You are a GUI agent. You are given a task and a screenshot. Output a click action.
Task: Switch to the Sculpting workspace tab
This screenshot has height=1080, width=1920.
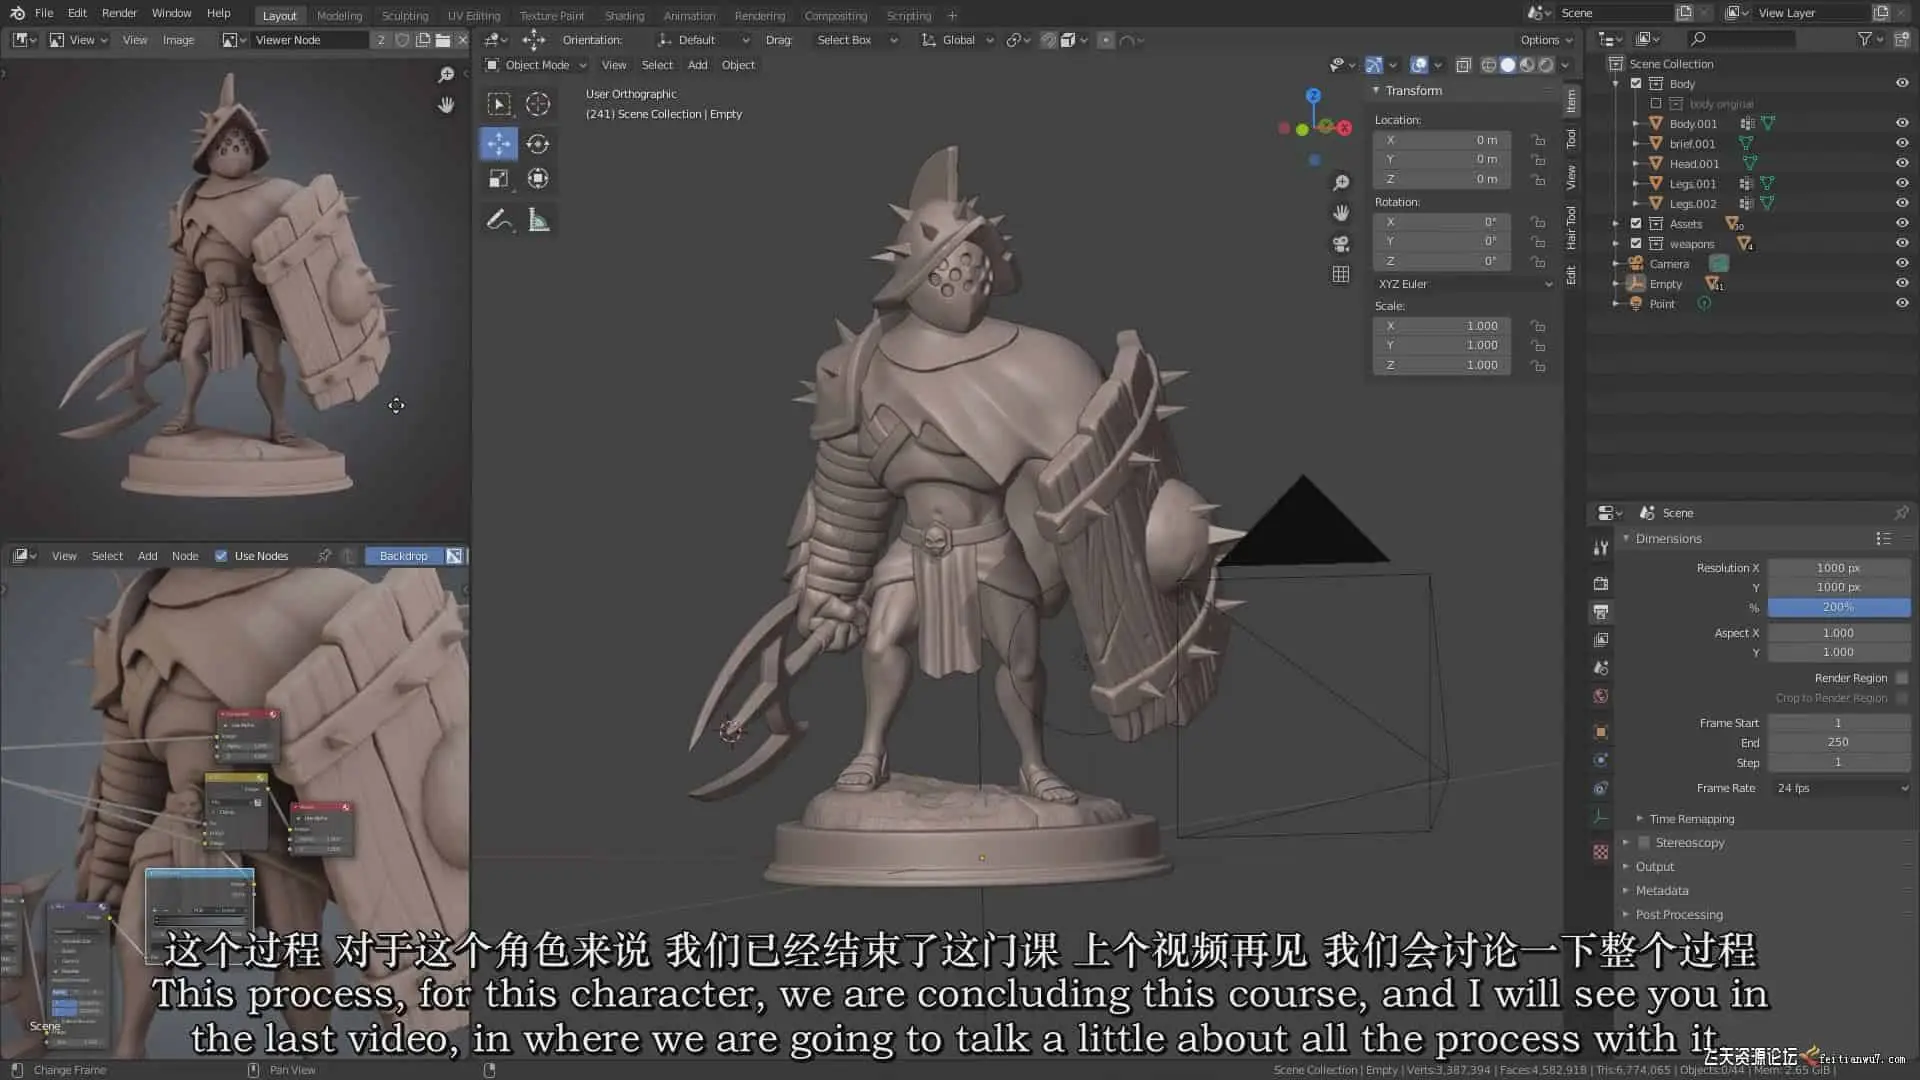tap(404, 15)
